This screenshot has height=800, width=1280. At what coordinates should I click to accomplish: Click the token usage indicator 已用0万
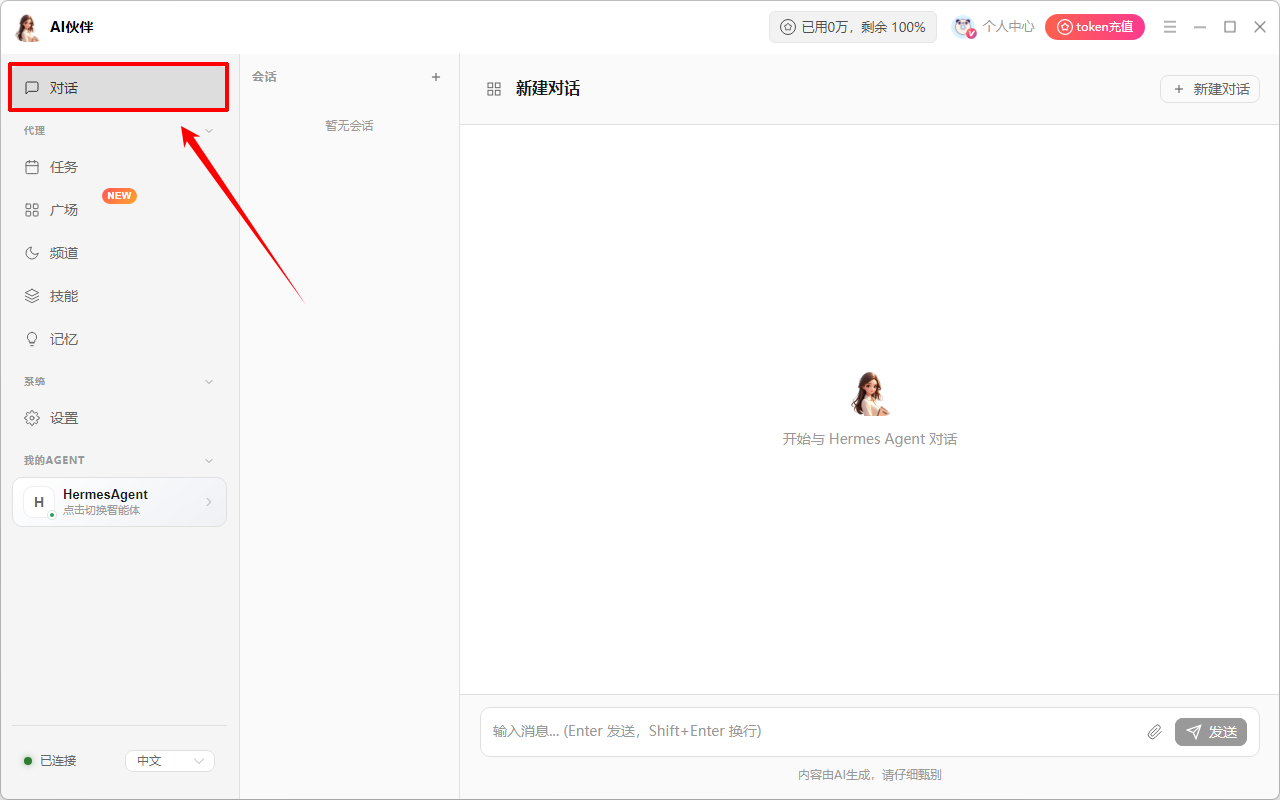853,27
